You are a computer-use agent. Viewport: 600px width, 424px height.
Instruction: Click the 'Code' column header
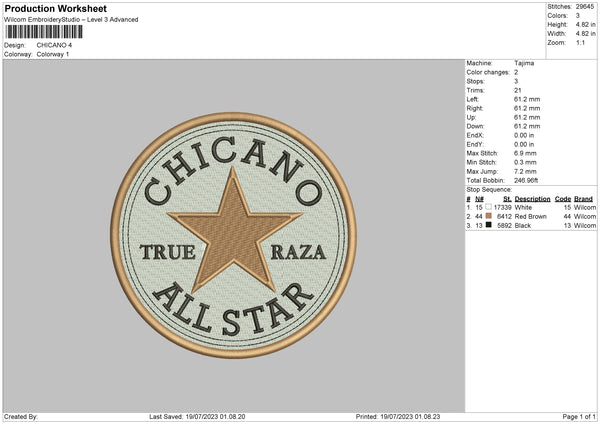point(563,199)
